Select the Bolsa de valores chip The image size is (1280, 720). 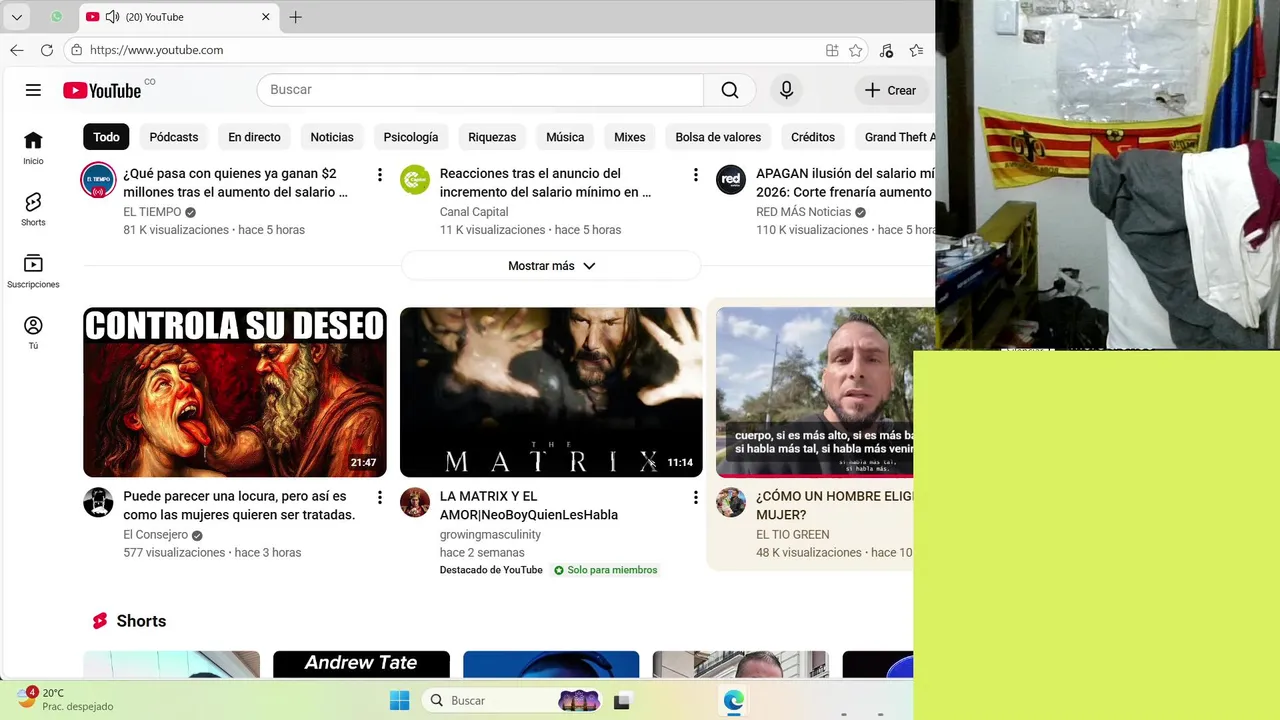[x=718, y=137]
